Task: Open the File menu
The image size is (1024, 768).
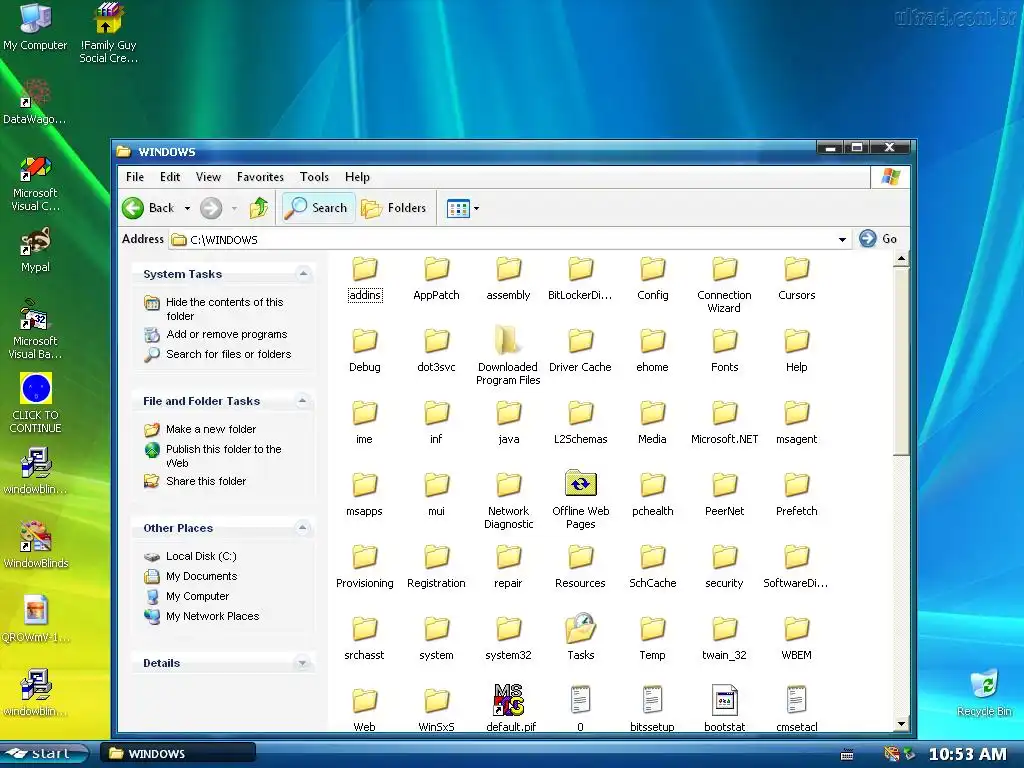Action: (135, 177)
